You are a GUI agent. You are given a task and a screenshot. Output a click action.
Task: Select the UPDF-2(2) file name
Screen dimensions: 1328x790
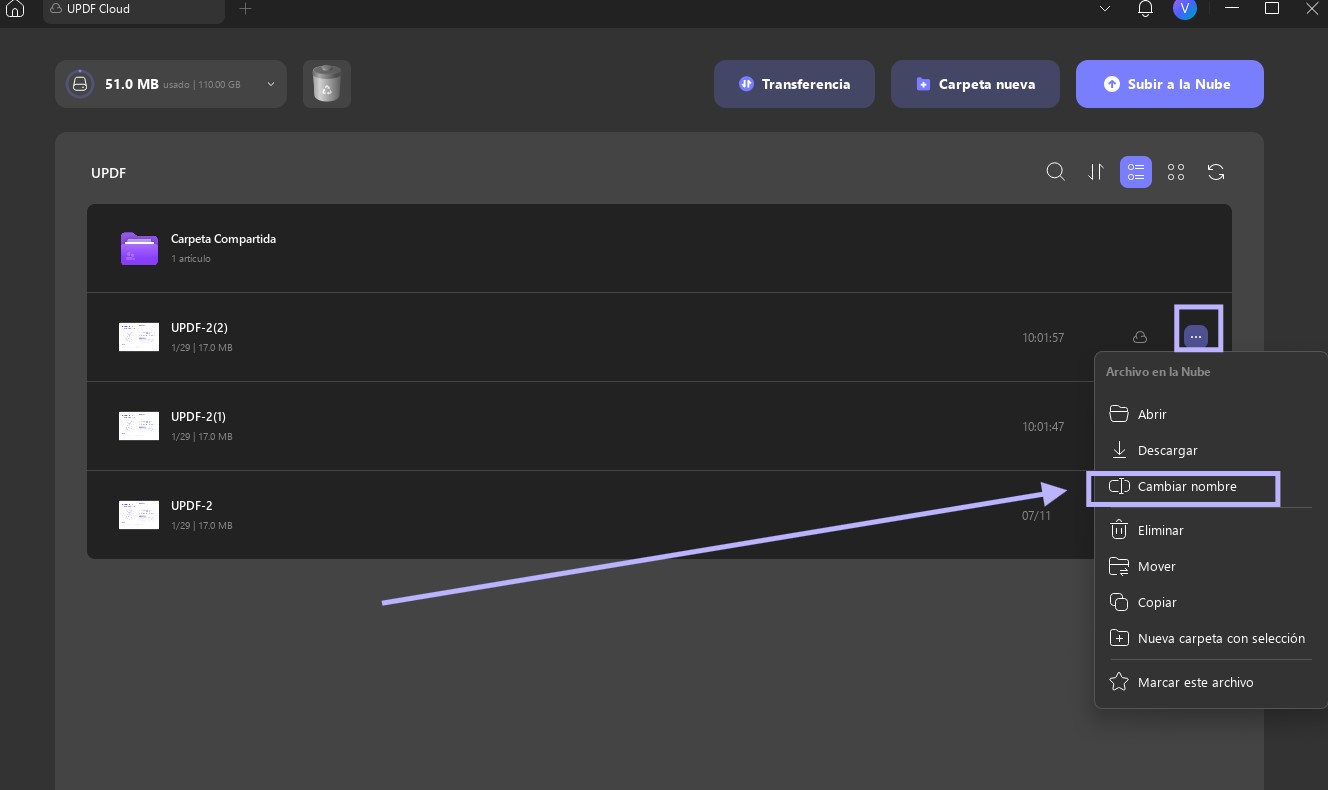pos(199,328)
